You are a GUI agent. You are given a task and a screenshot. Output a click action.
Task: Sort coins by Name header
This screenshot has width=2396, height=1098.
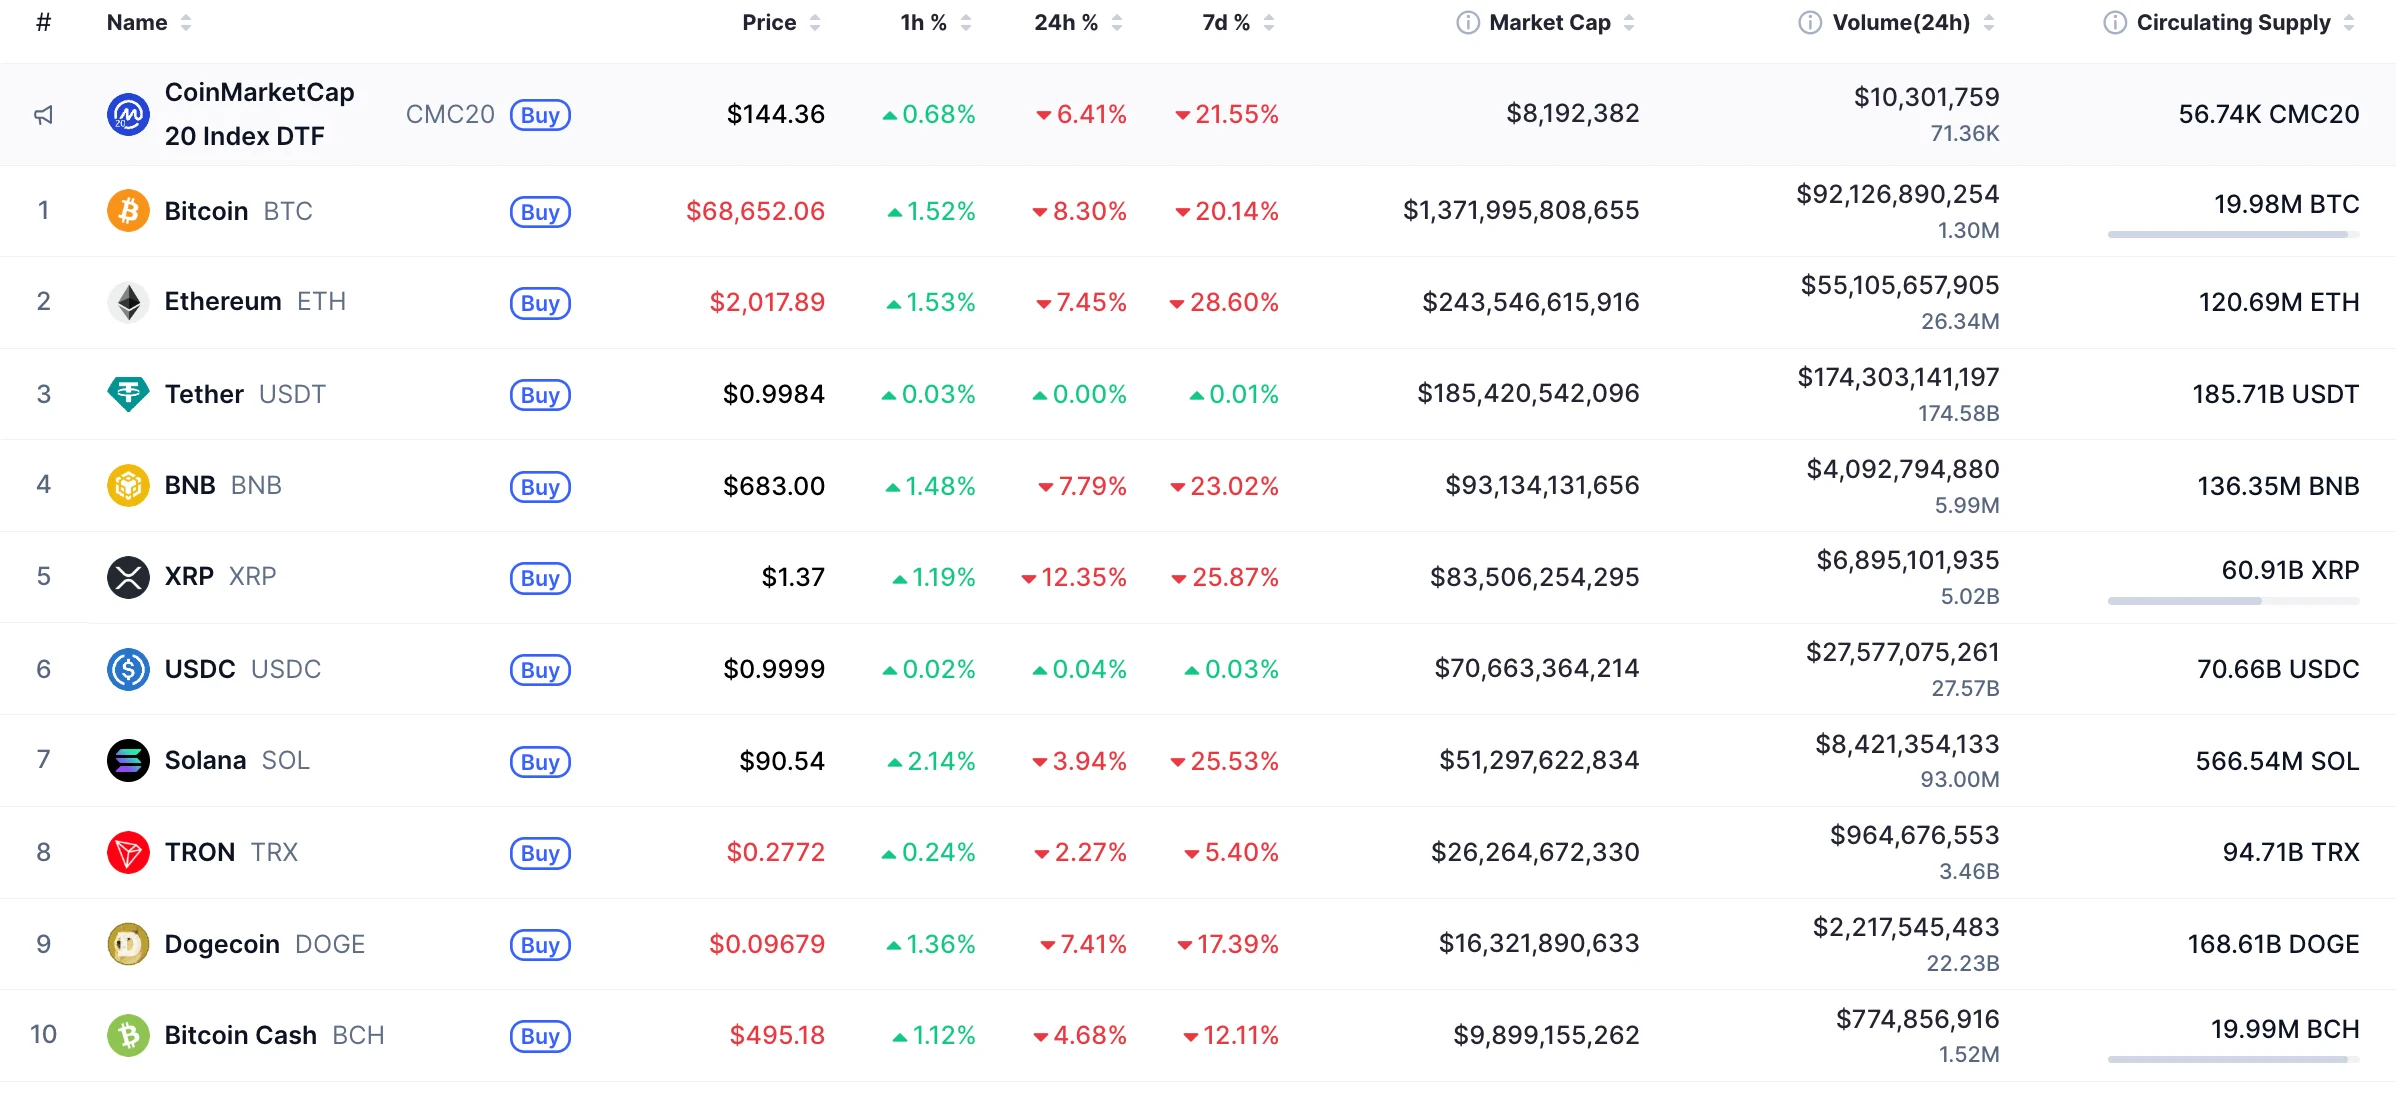pos(137,23)
